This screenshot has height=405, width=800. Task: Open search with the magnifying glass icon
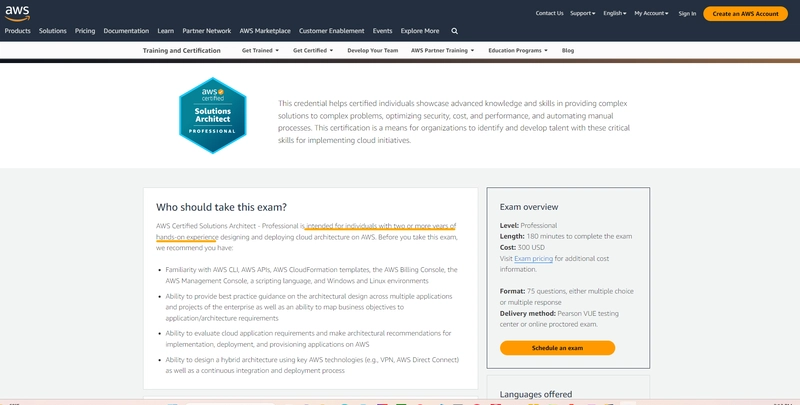click(454, 31)
